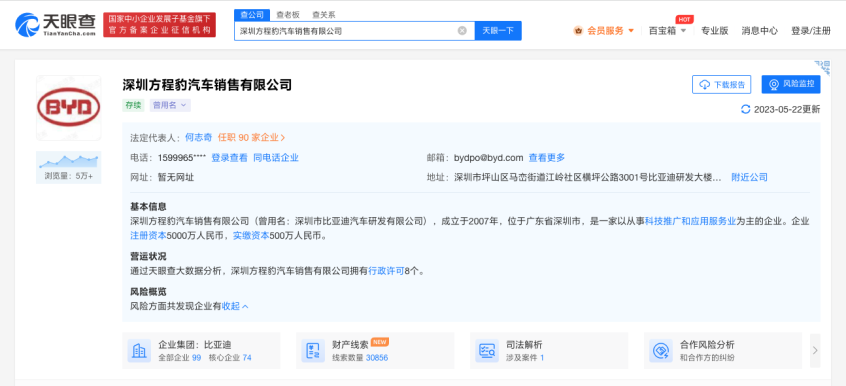This screenshot has height=386, width=846.
Task: Show next cards with the right arrow
Action: pos(815,350)
